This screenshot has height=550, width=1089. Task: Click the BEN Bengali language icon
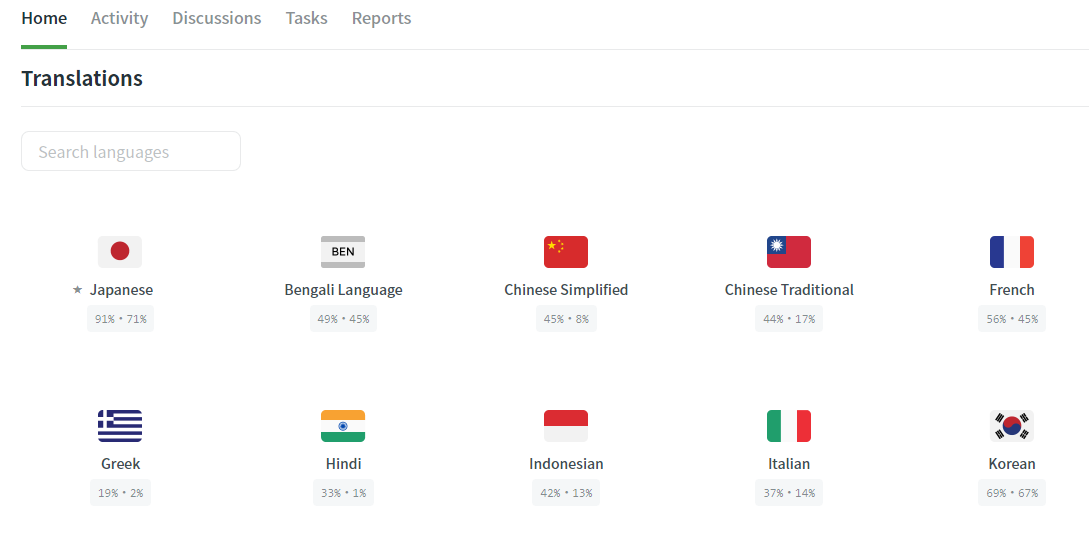tap(343, 251)
